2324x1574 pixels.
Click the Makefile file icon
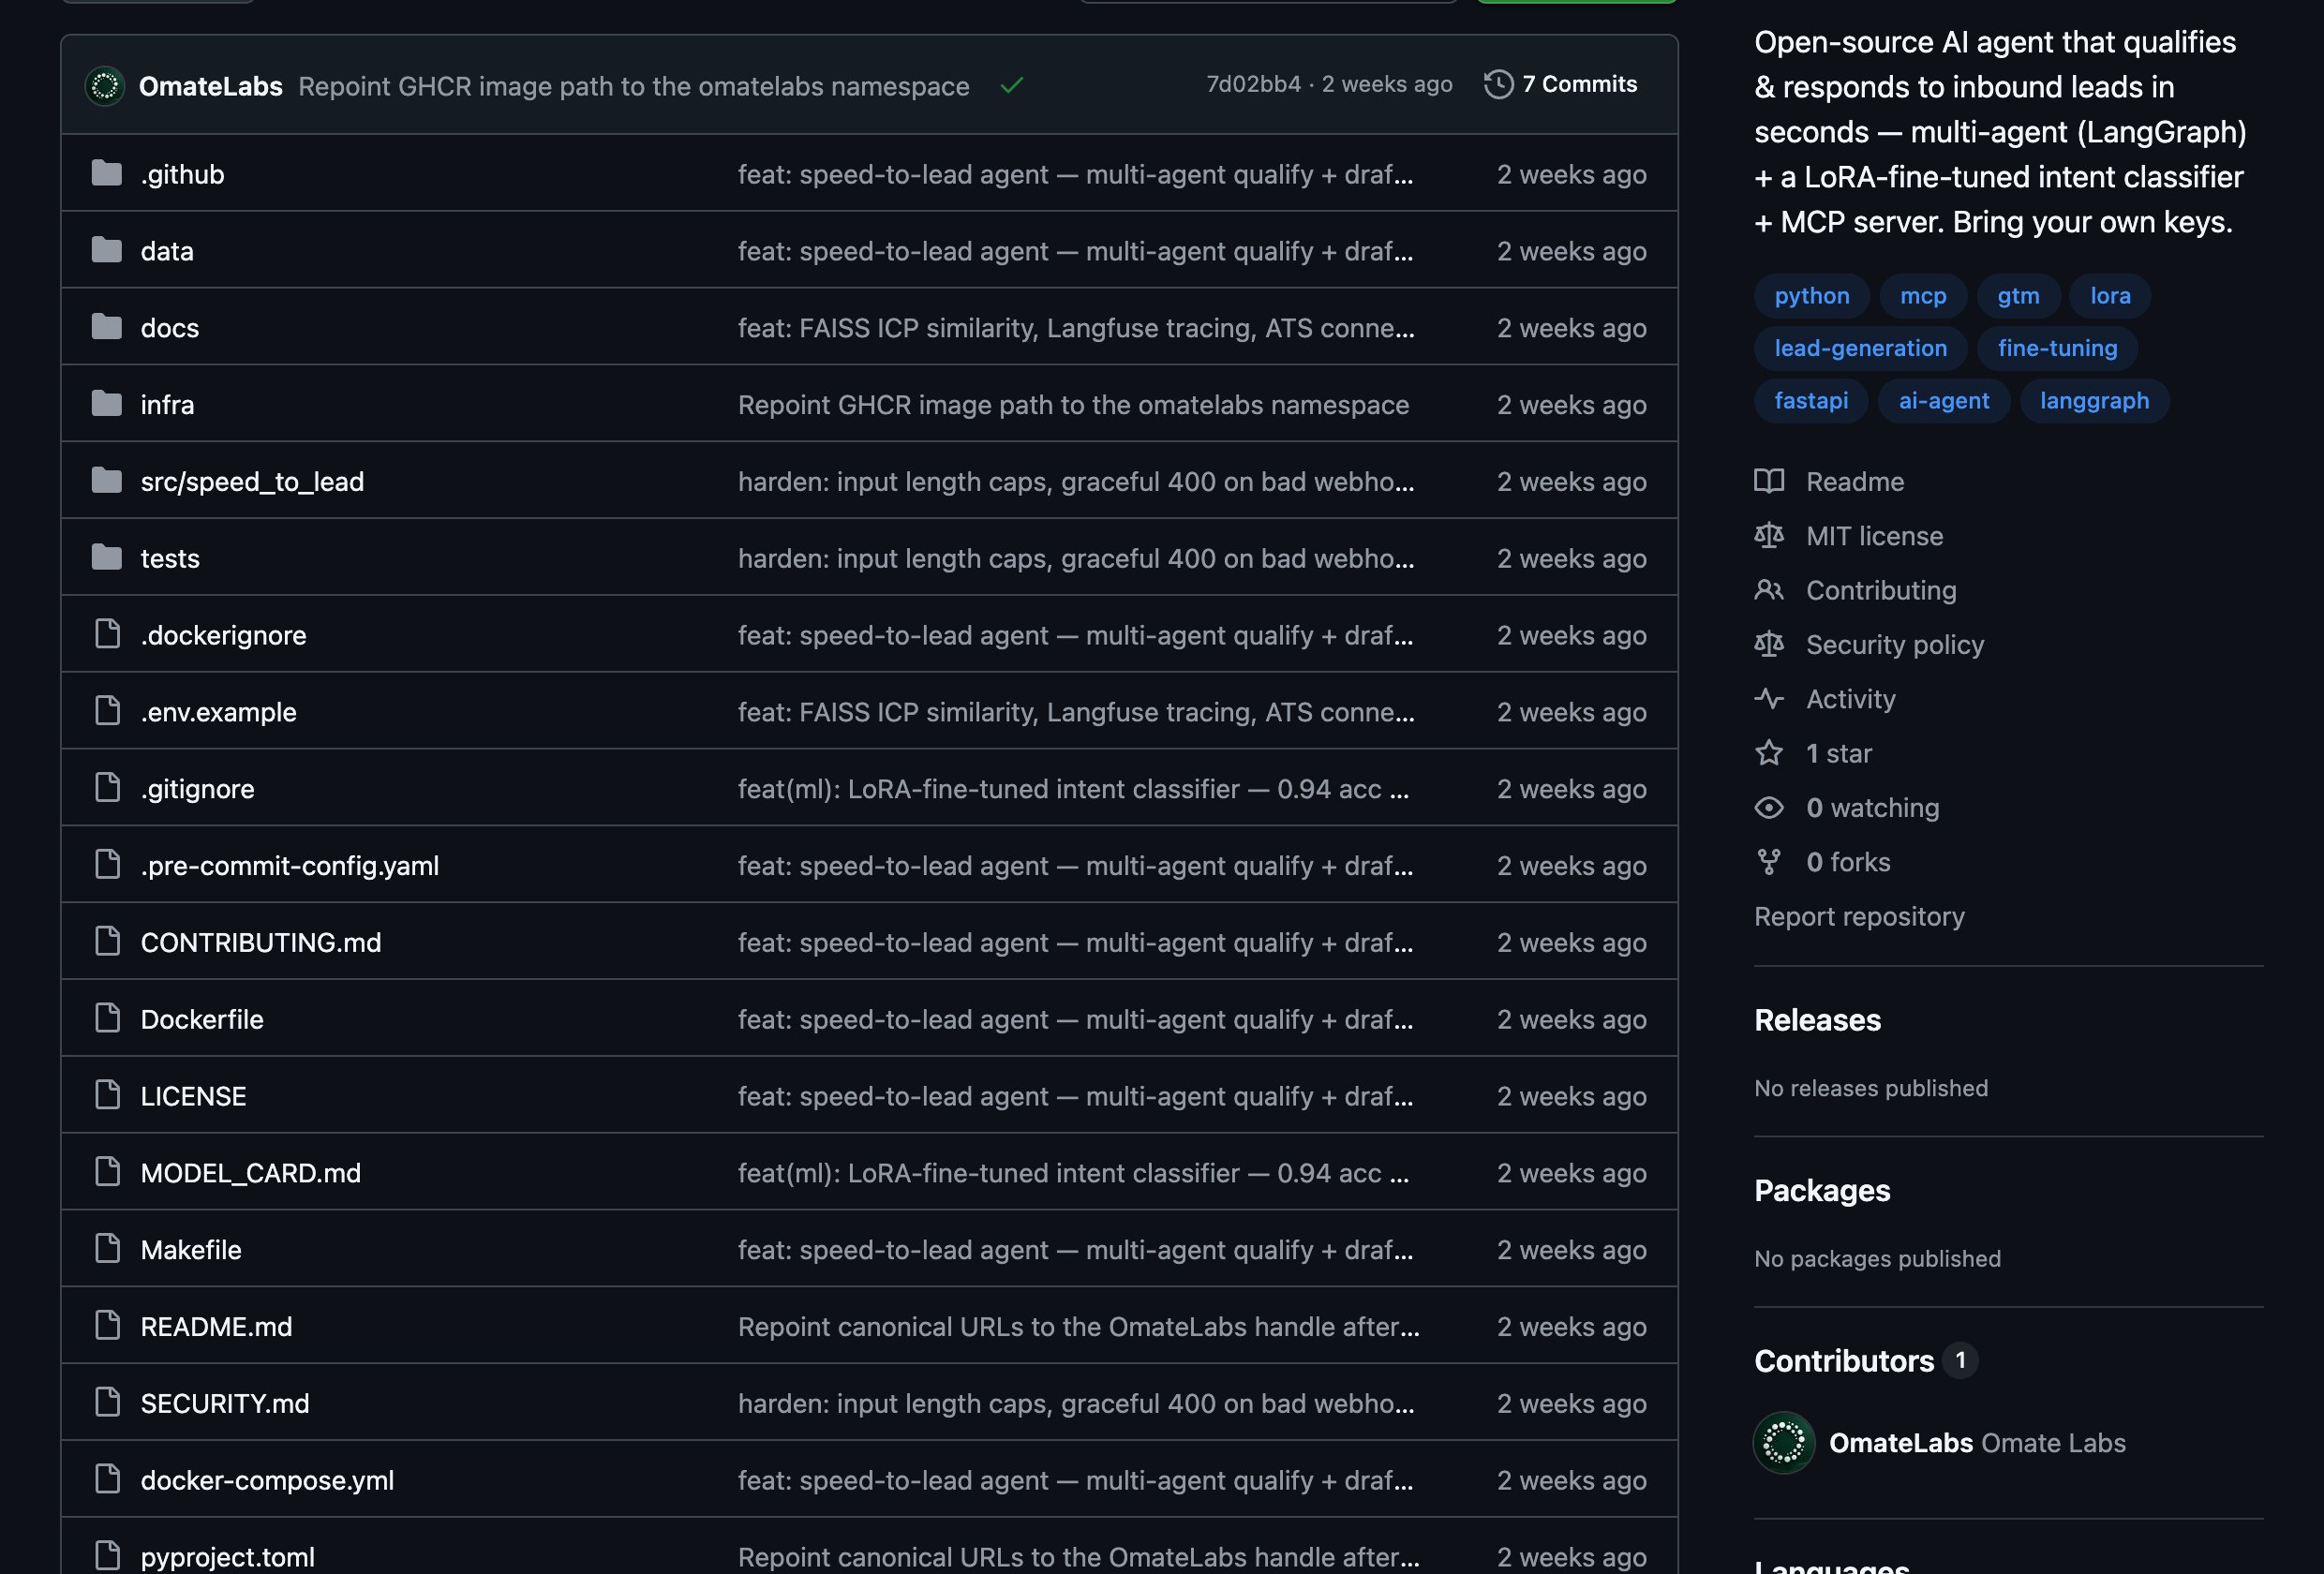[x=107, y=1249]
